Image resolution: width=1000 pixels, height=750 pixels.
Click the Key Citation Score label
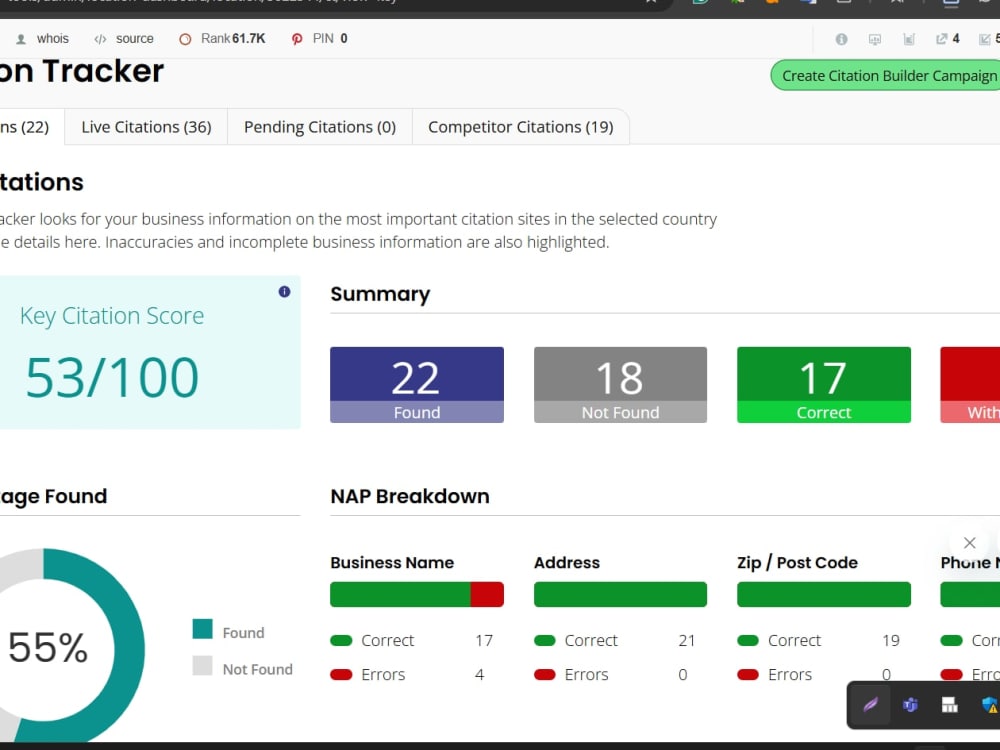(112, 316)
